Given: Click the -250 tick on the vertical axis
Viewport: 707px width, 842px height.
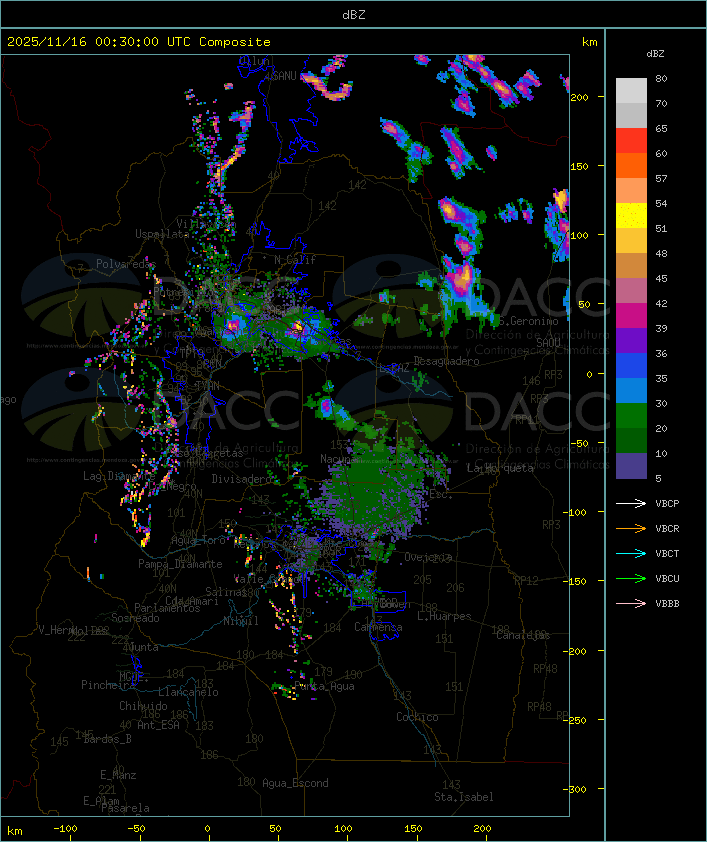Looking at the screenshot, I should pyautogui.click(x=574, y=720).
